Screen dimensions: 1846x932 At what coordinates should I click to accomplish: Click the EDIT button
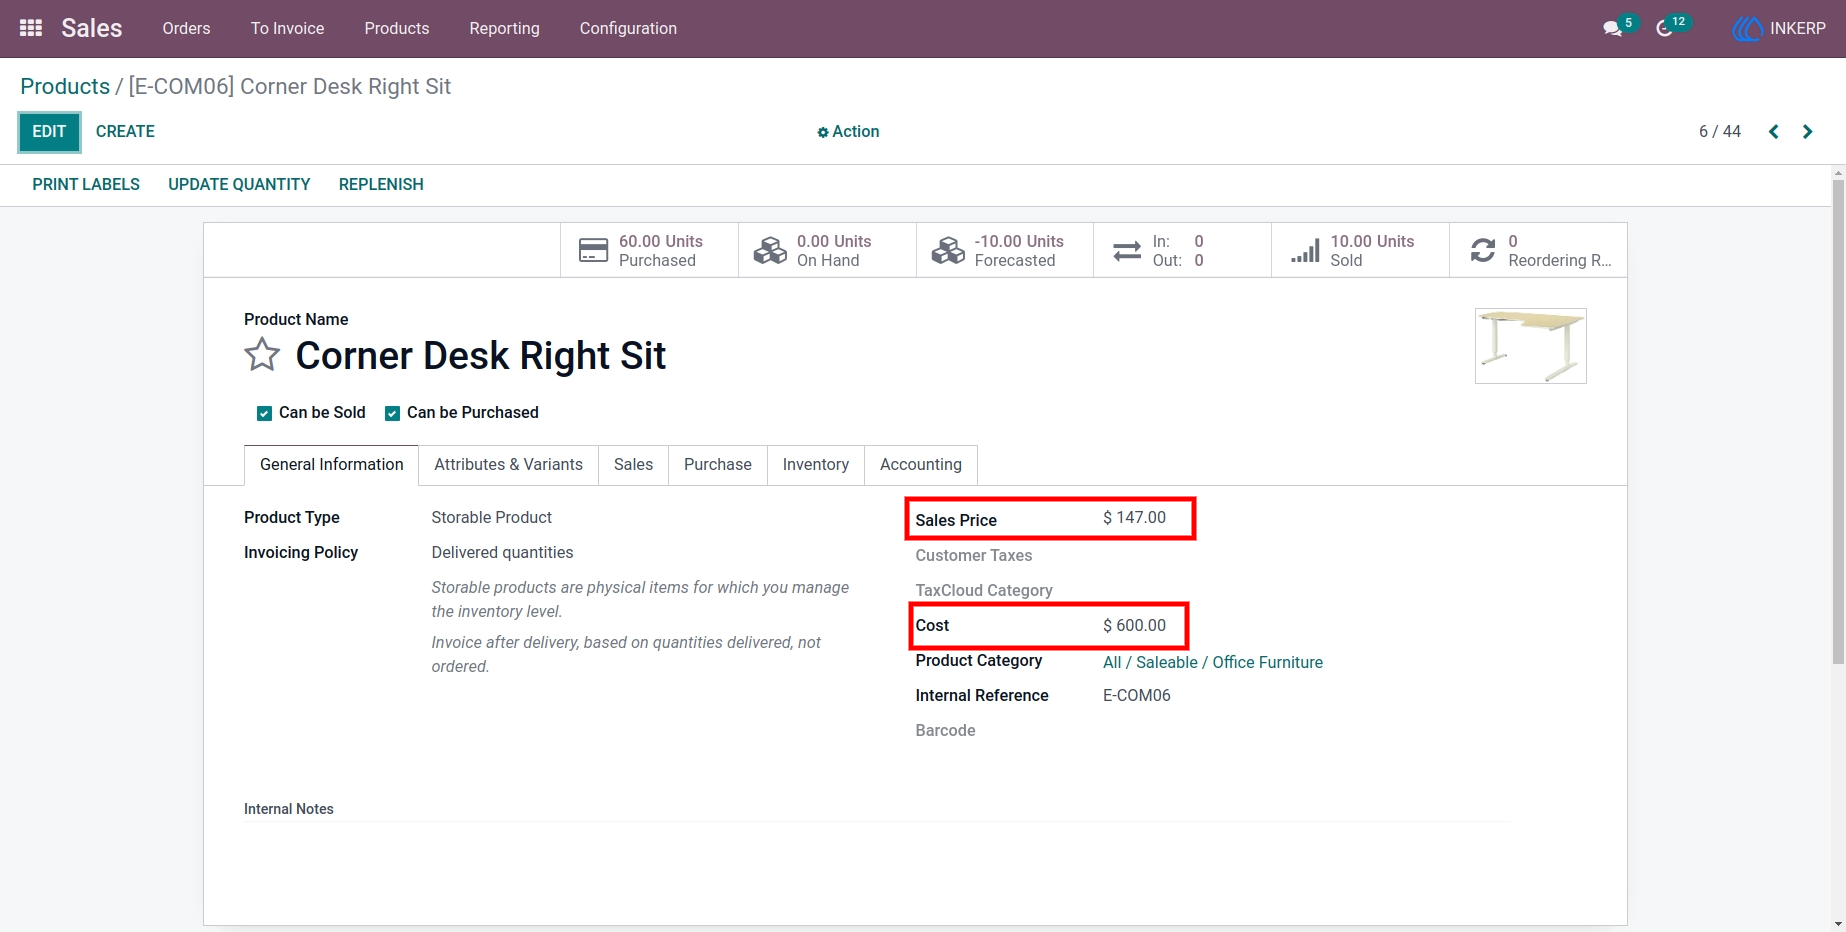tap(49, 131)
